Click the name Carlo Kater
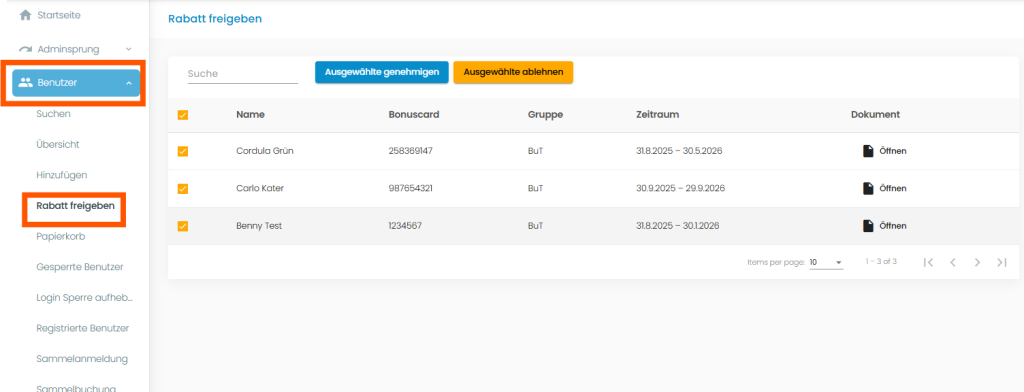1024x392 pixels. click(260, 188)
